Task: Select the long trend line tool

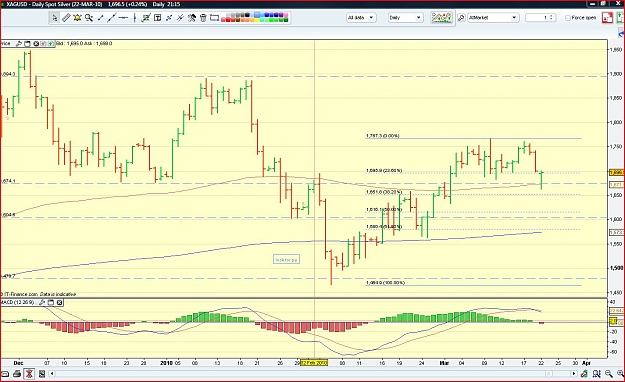Action: pos(112,18)
